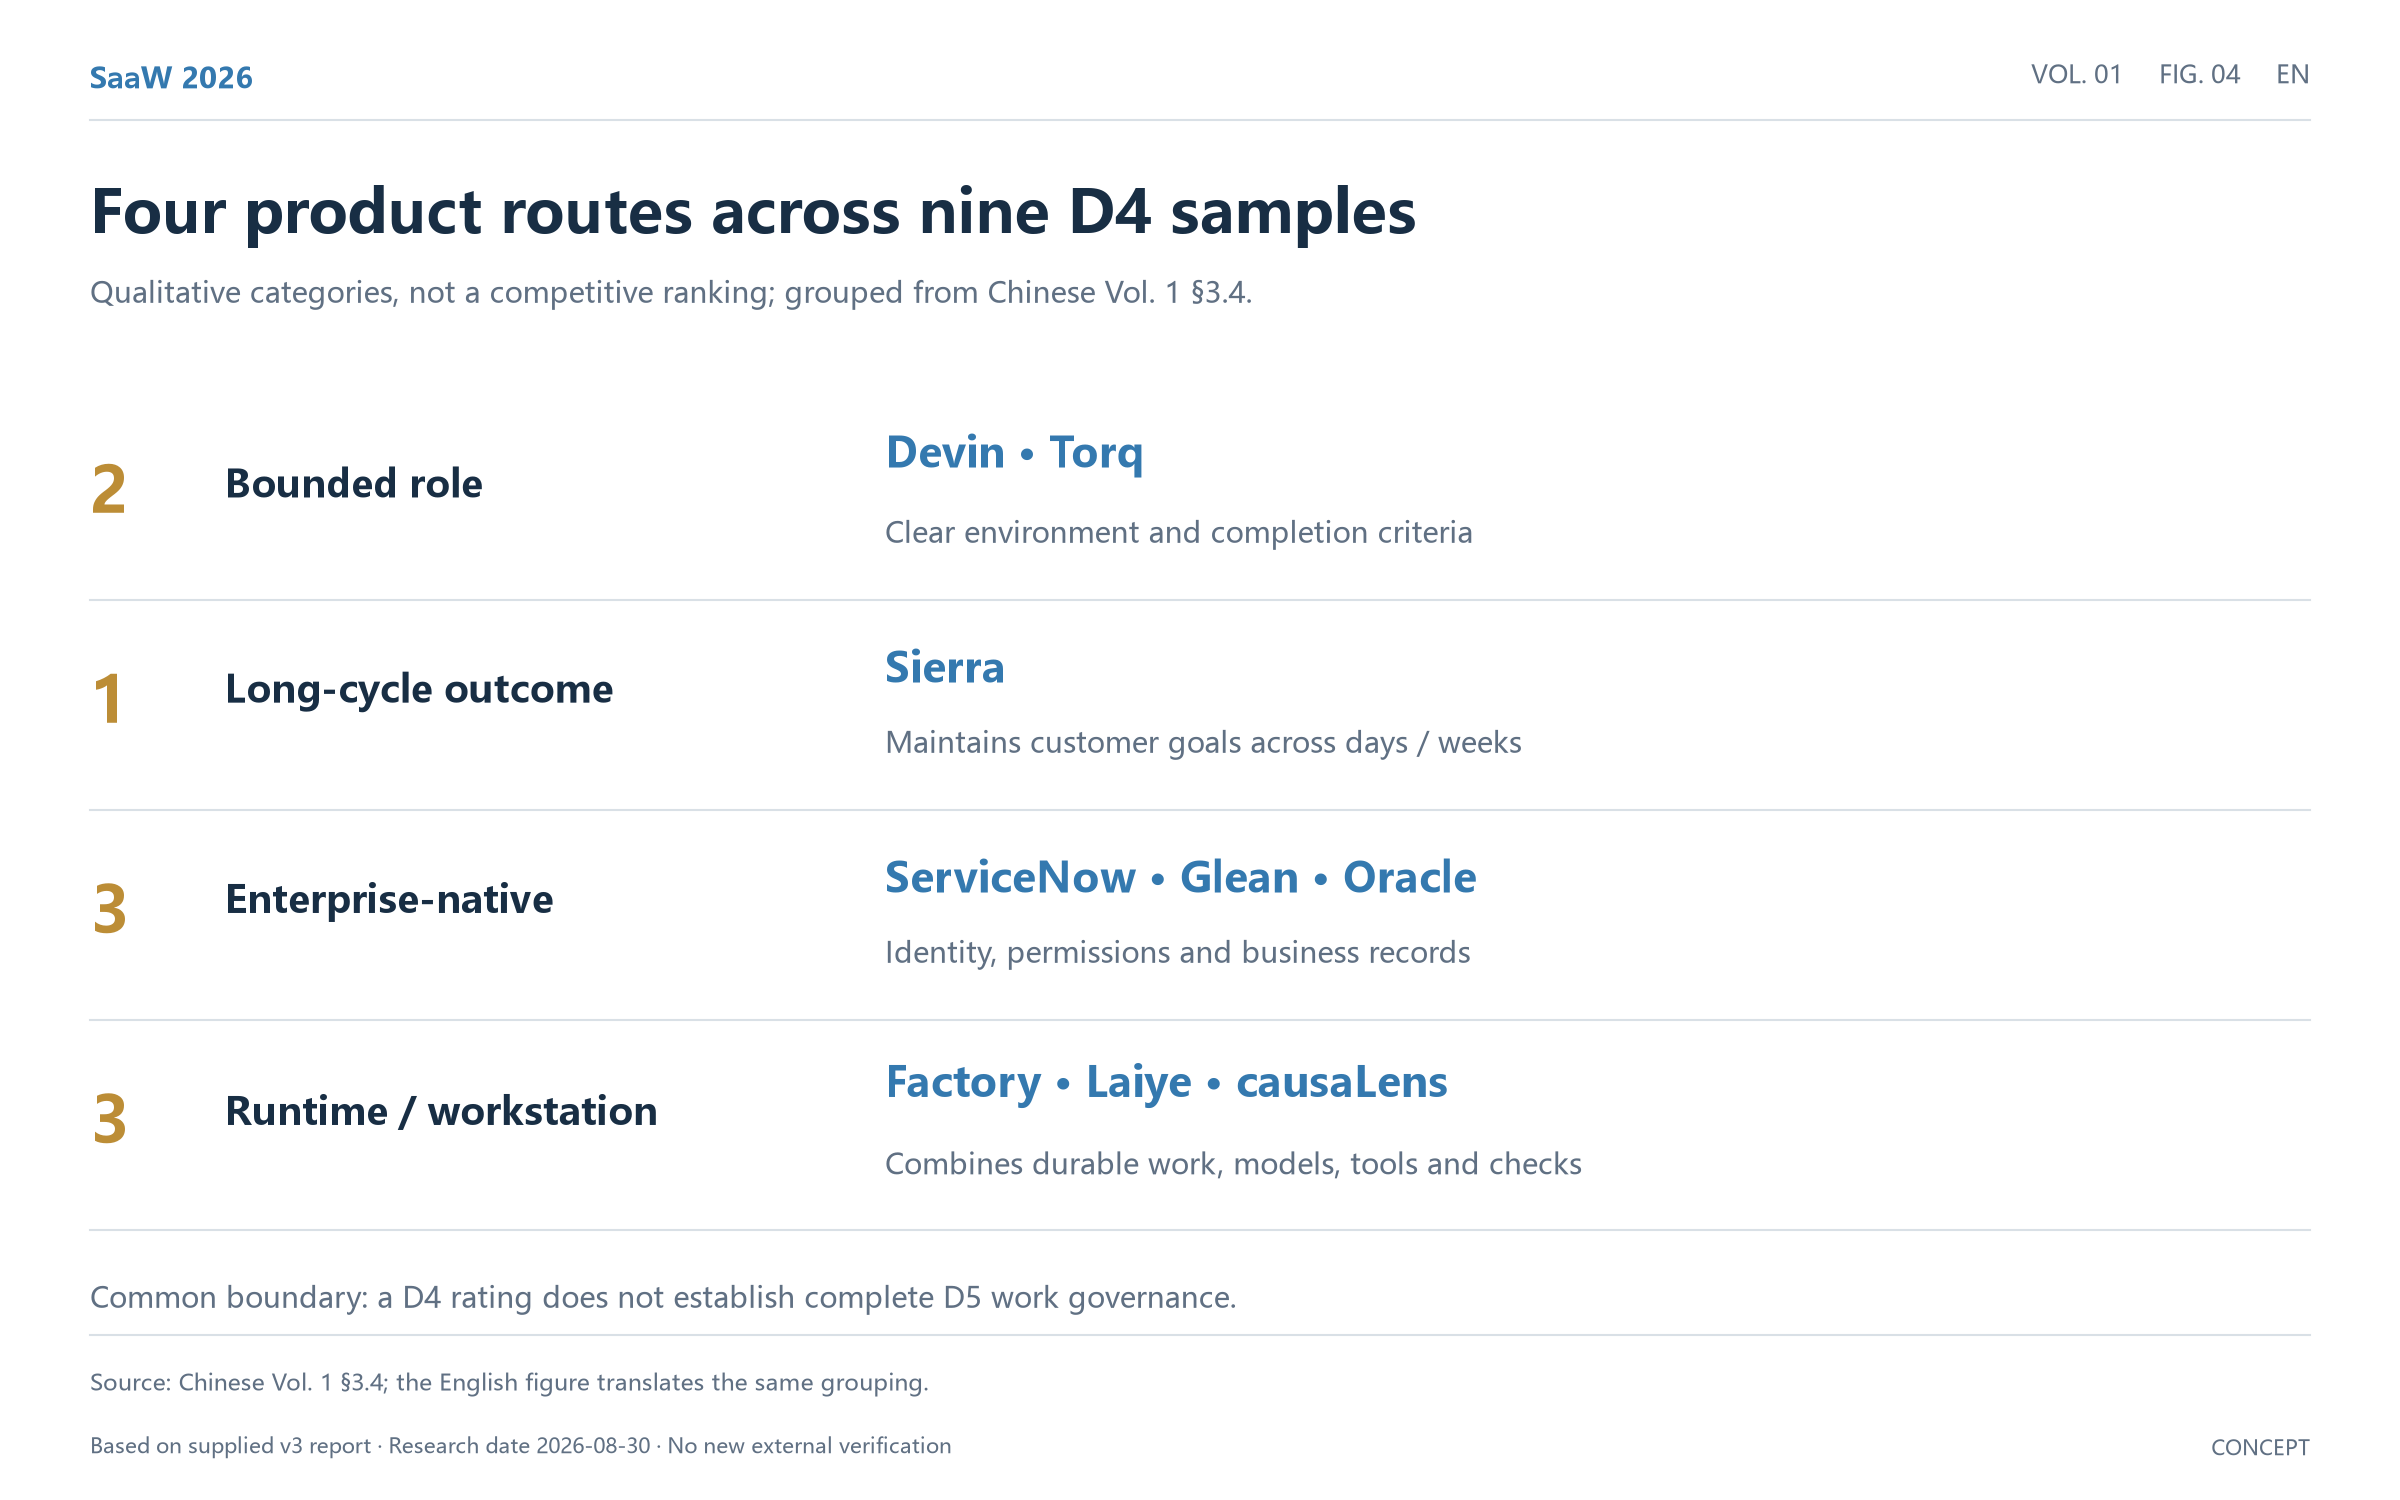Click the 'Source: Chinese Vol. 1 §3.4' line
2400x1500 pixels.
coord(509,1383)
